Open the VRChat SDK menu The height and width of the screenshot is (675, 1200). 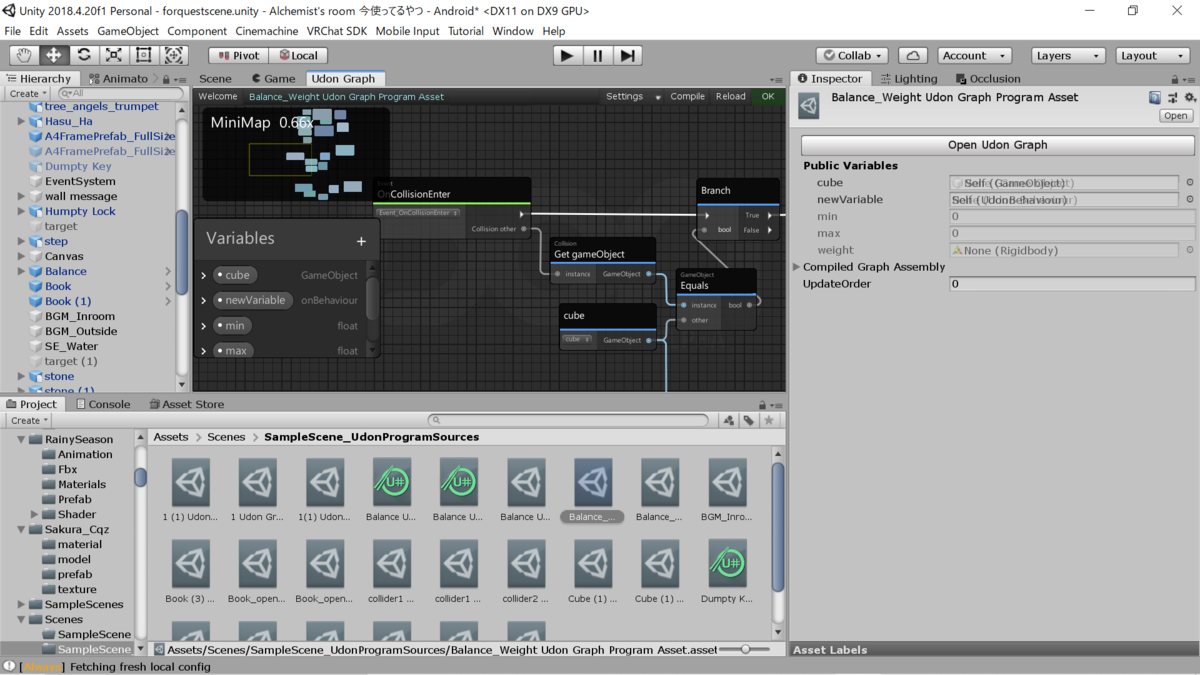coord(336,31)
